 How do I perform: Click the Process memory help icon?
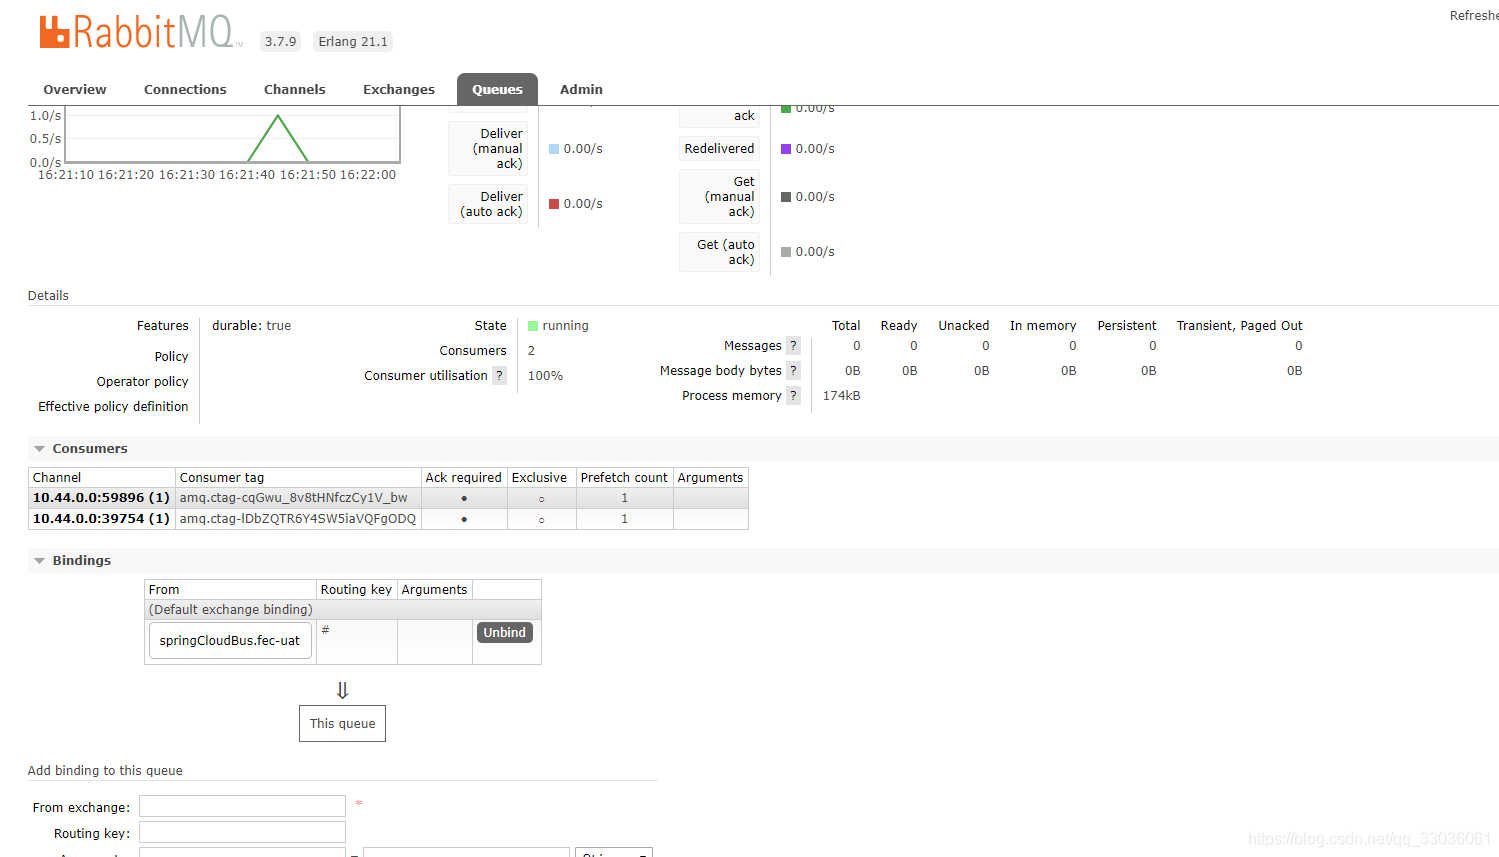tap(792, 395)
